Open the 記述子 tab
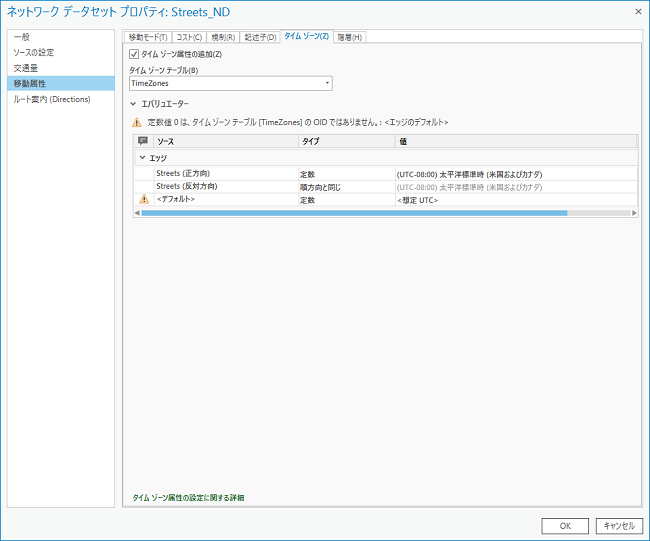 click(261, 37)
